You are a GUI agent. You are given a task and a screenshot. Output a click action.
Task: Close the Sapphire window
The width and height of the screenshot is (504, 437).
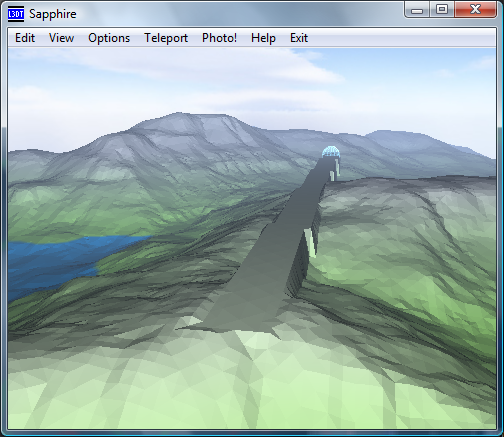tap(475, 9)
